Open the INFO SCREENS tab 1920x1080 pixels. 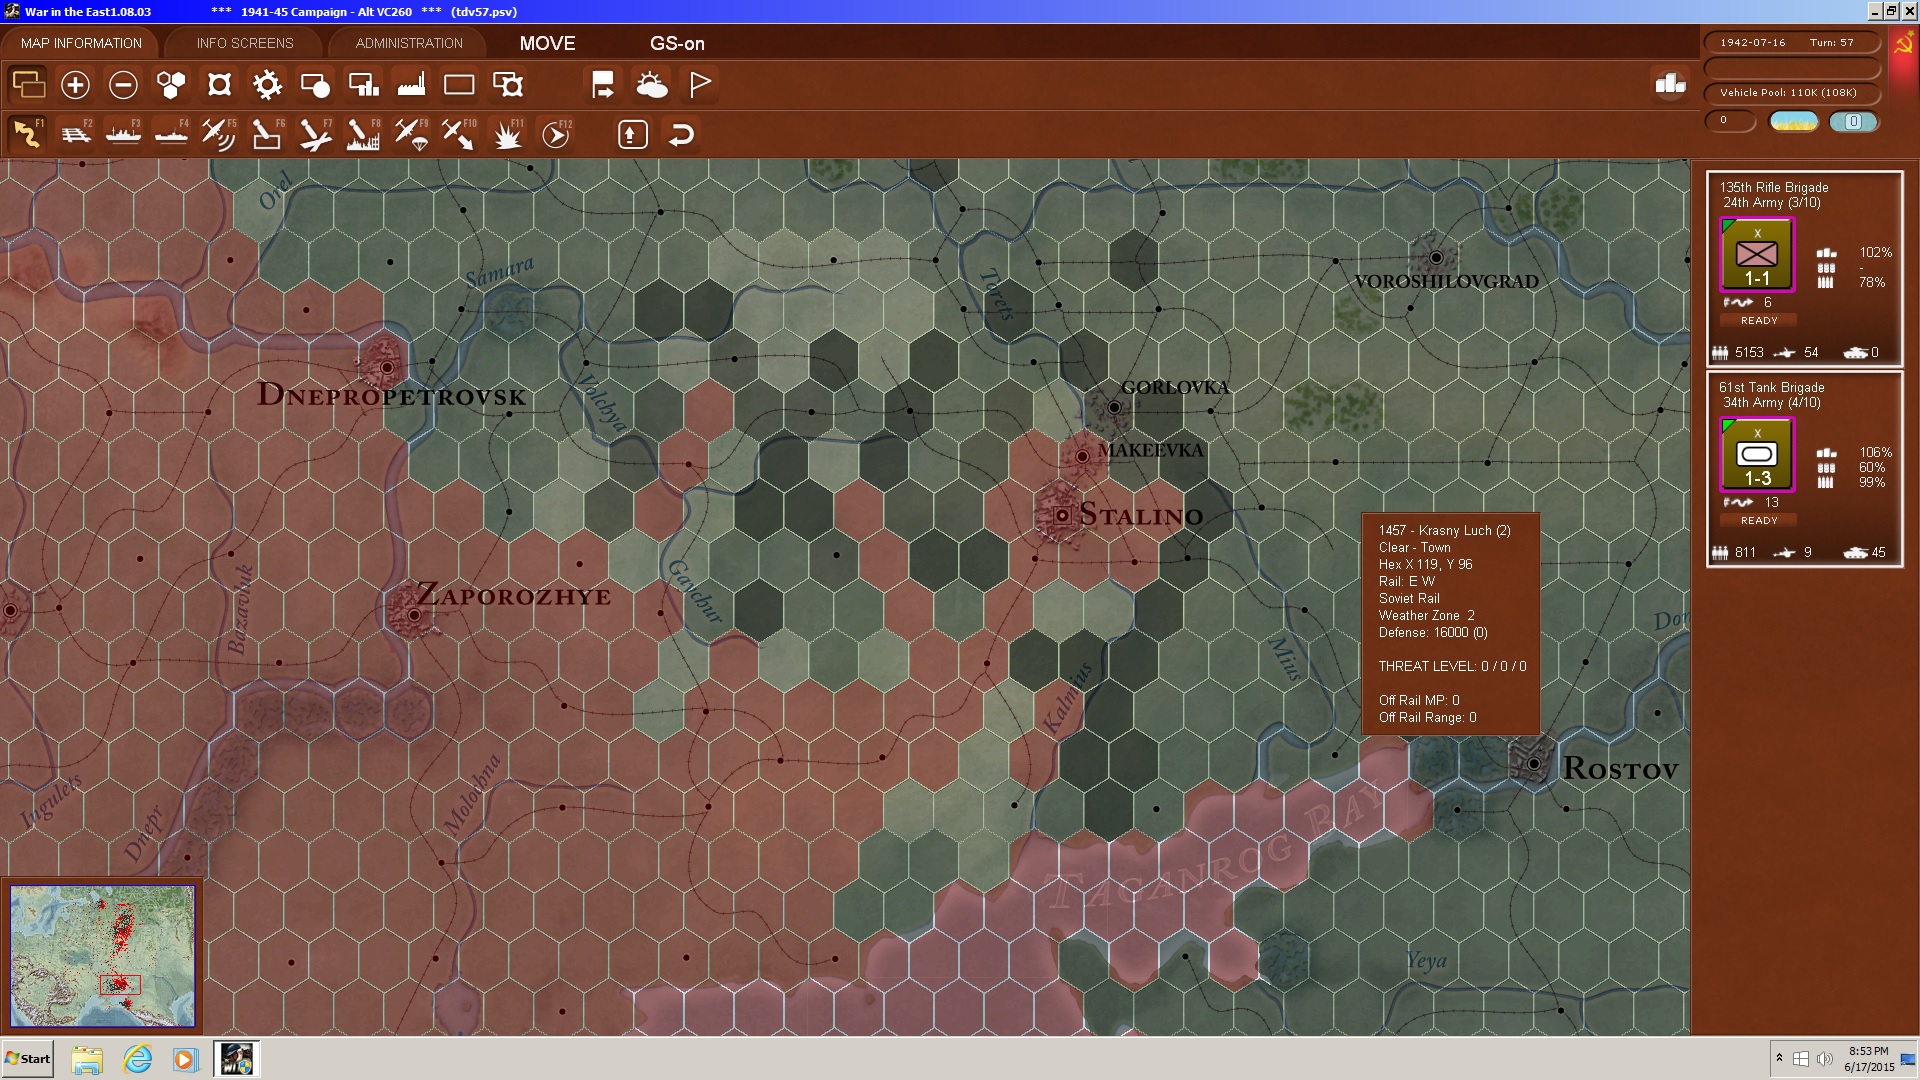click(245, 43)
